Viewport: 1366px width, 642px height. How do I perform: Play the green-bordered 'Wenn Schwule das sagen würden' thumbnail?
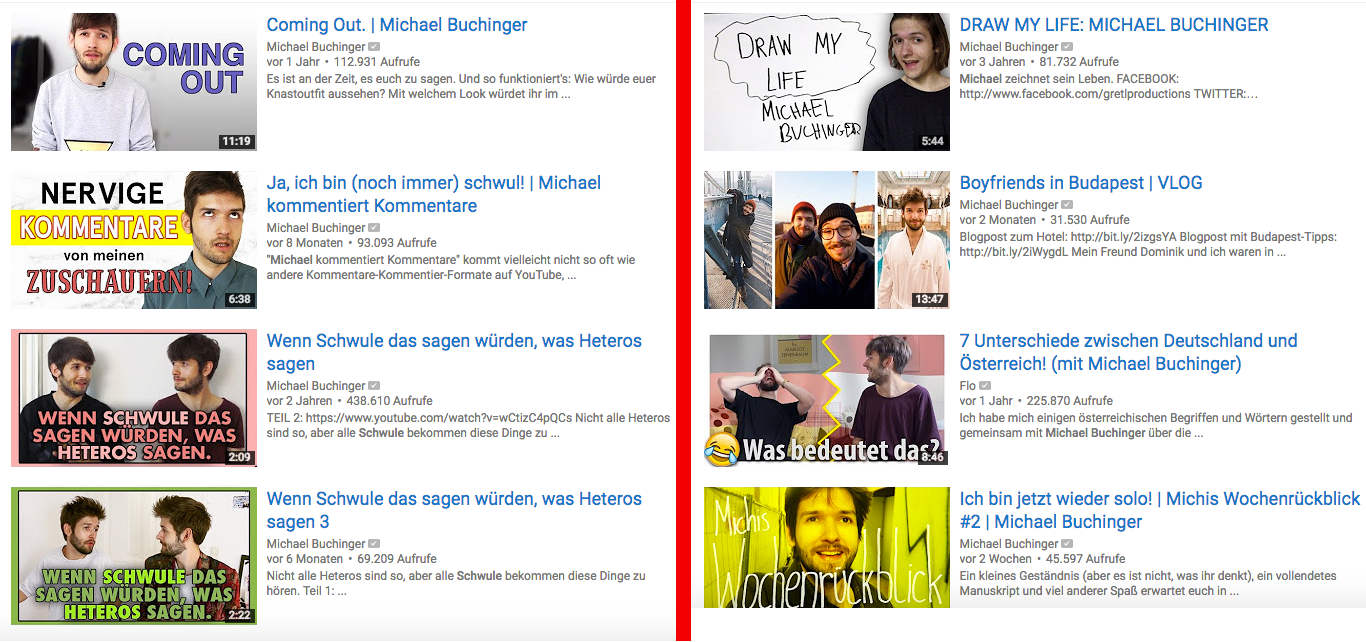133,556
